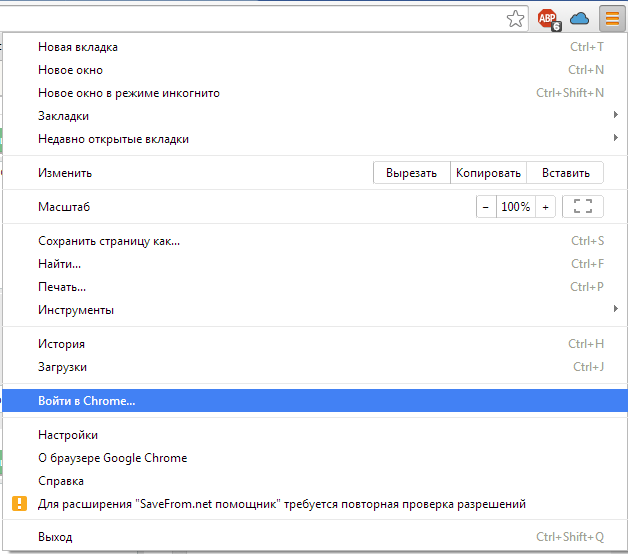Increase zoom with the plus button
The width and height of the screenshot is (628, 554).
(x=545, y=207)
